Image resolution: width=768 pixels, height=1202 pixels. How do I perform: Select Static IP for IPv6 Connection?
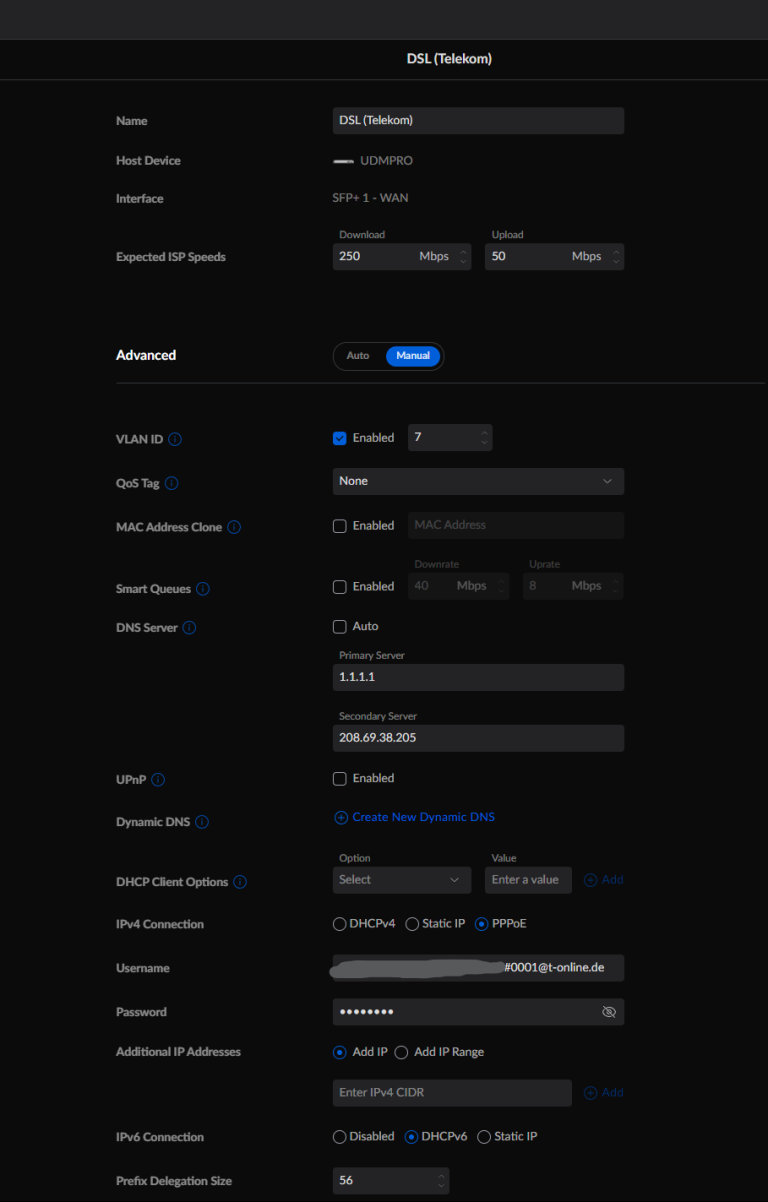484,1137
